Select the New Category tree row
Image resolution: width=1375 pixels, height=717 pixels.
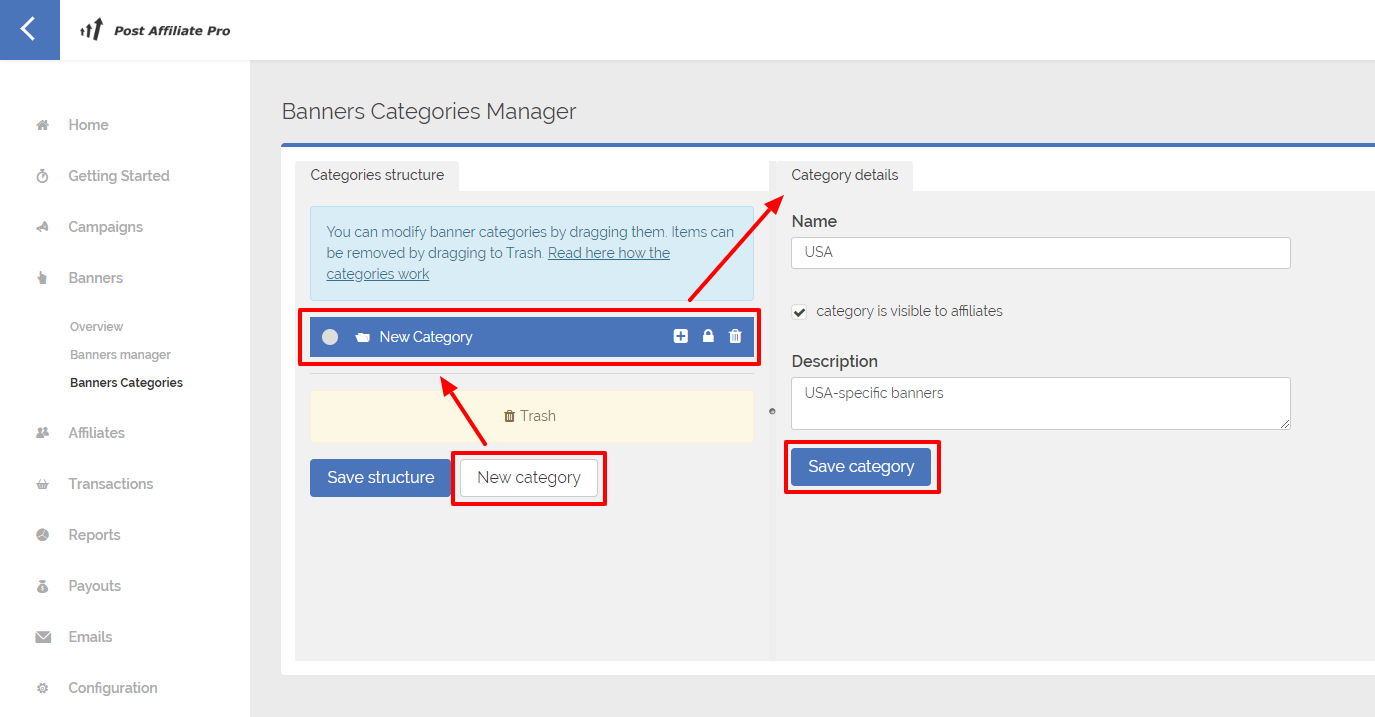point(532,337)
